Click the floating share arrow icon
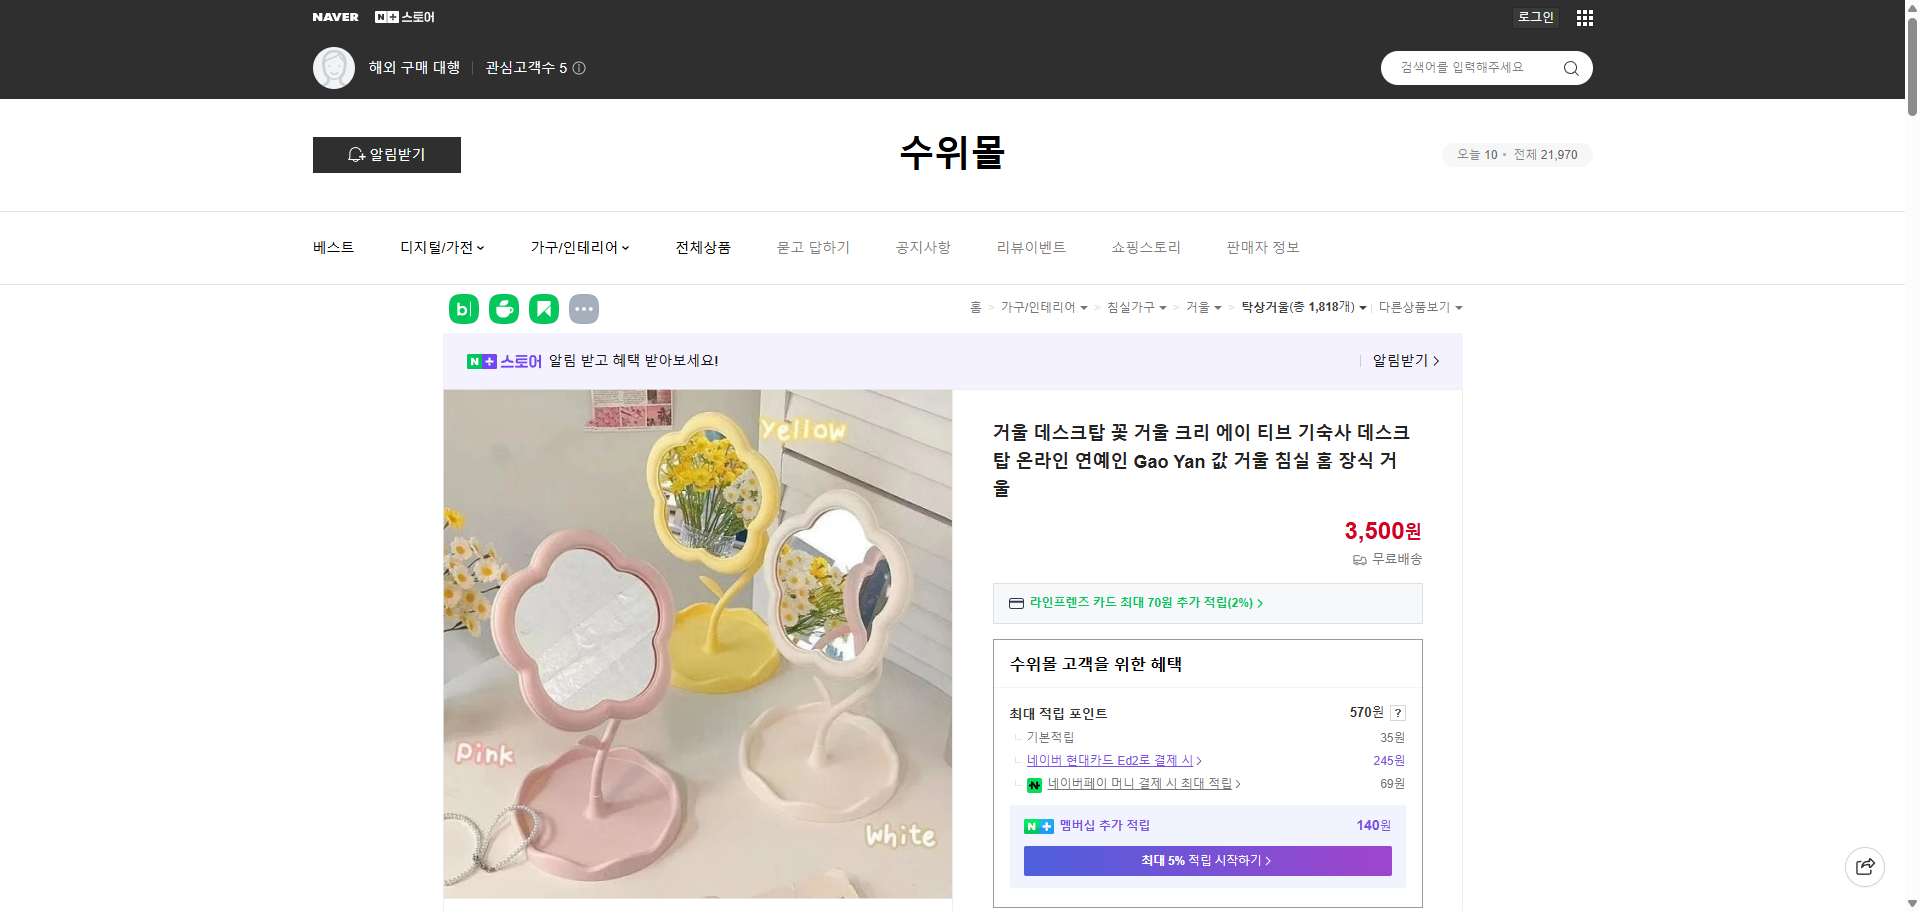The width and height of the screenshot is (1920, 911). [x=1864, y=866]
